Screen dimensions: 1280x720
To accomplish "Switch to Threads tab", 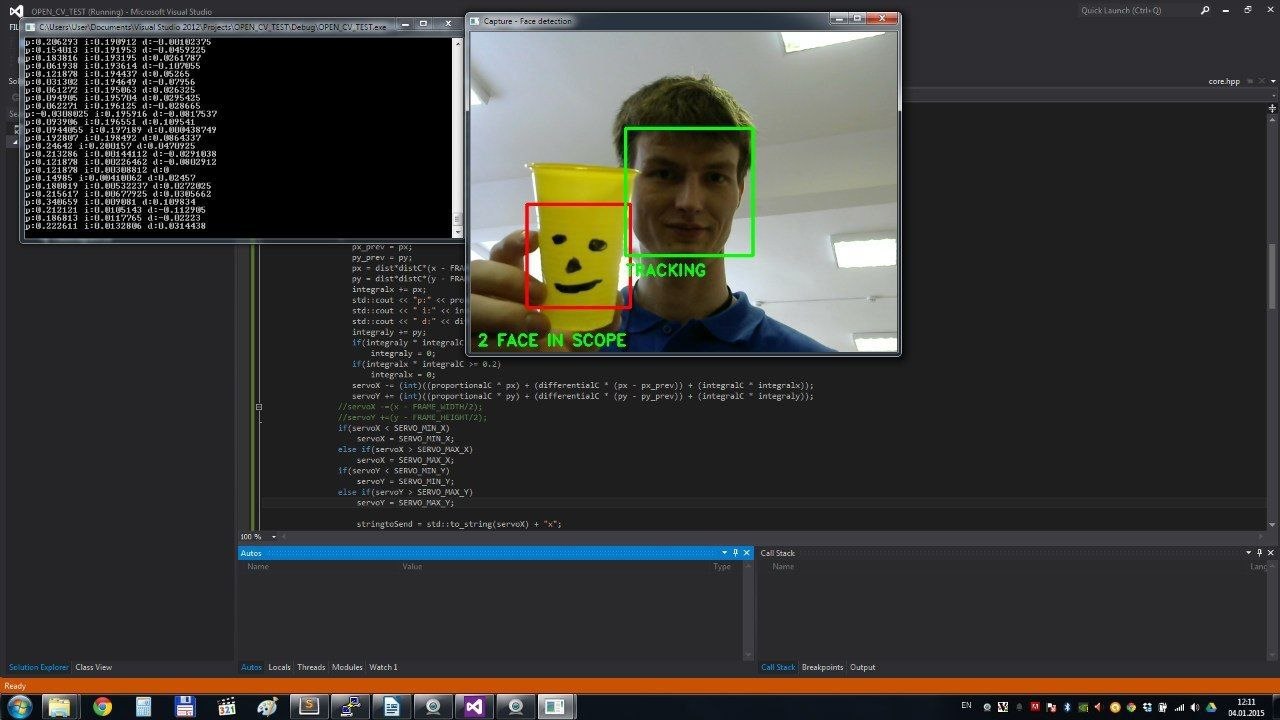I will point(311,667).
